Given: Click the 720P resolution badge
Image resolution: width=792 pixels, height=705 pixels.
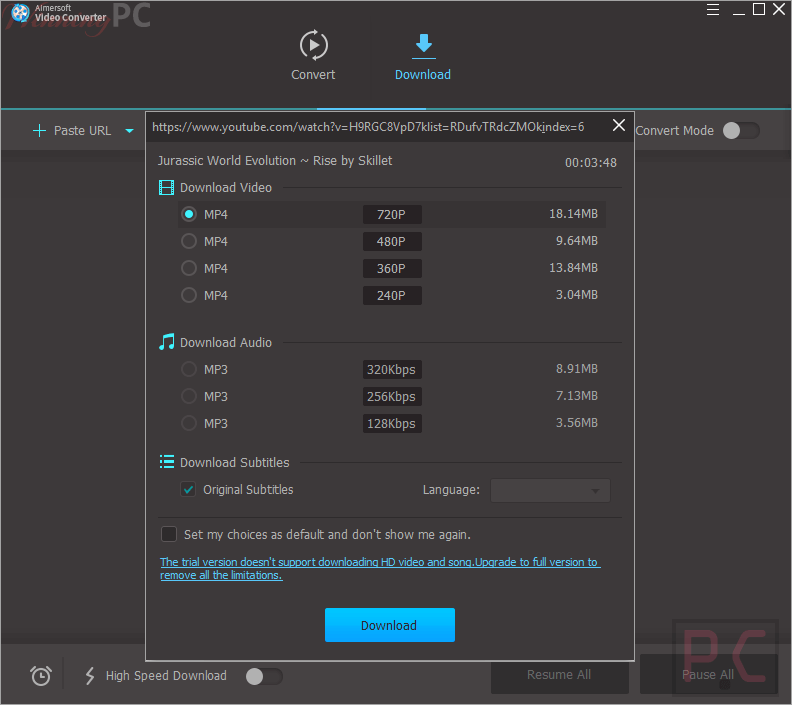Looking at the screenshot, I should 392,215.
